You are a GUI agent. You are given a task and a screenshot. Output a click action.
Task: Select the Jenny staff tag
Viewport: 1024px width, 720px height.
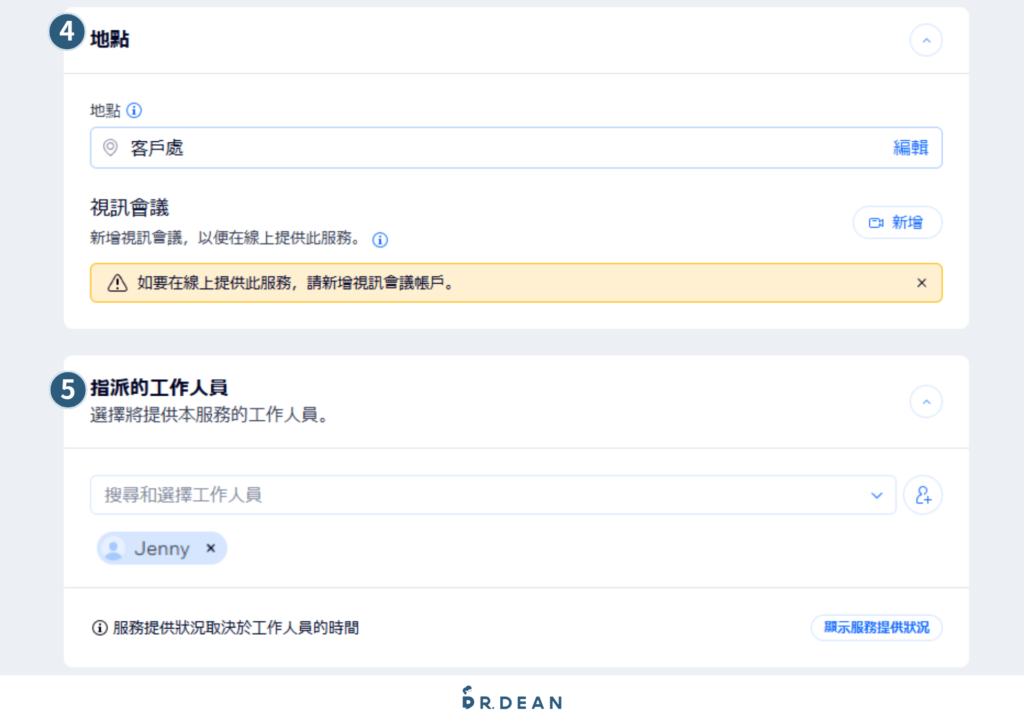[x=160, y=548]
